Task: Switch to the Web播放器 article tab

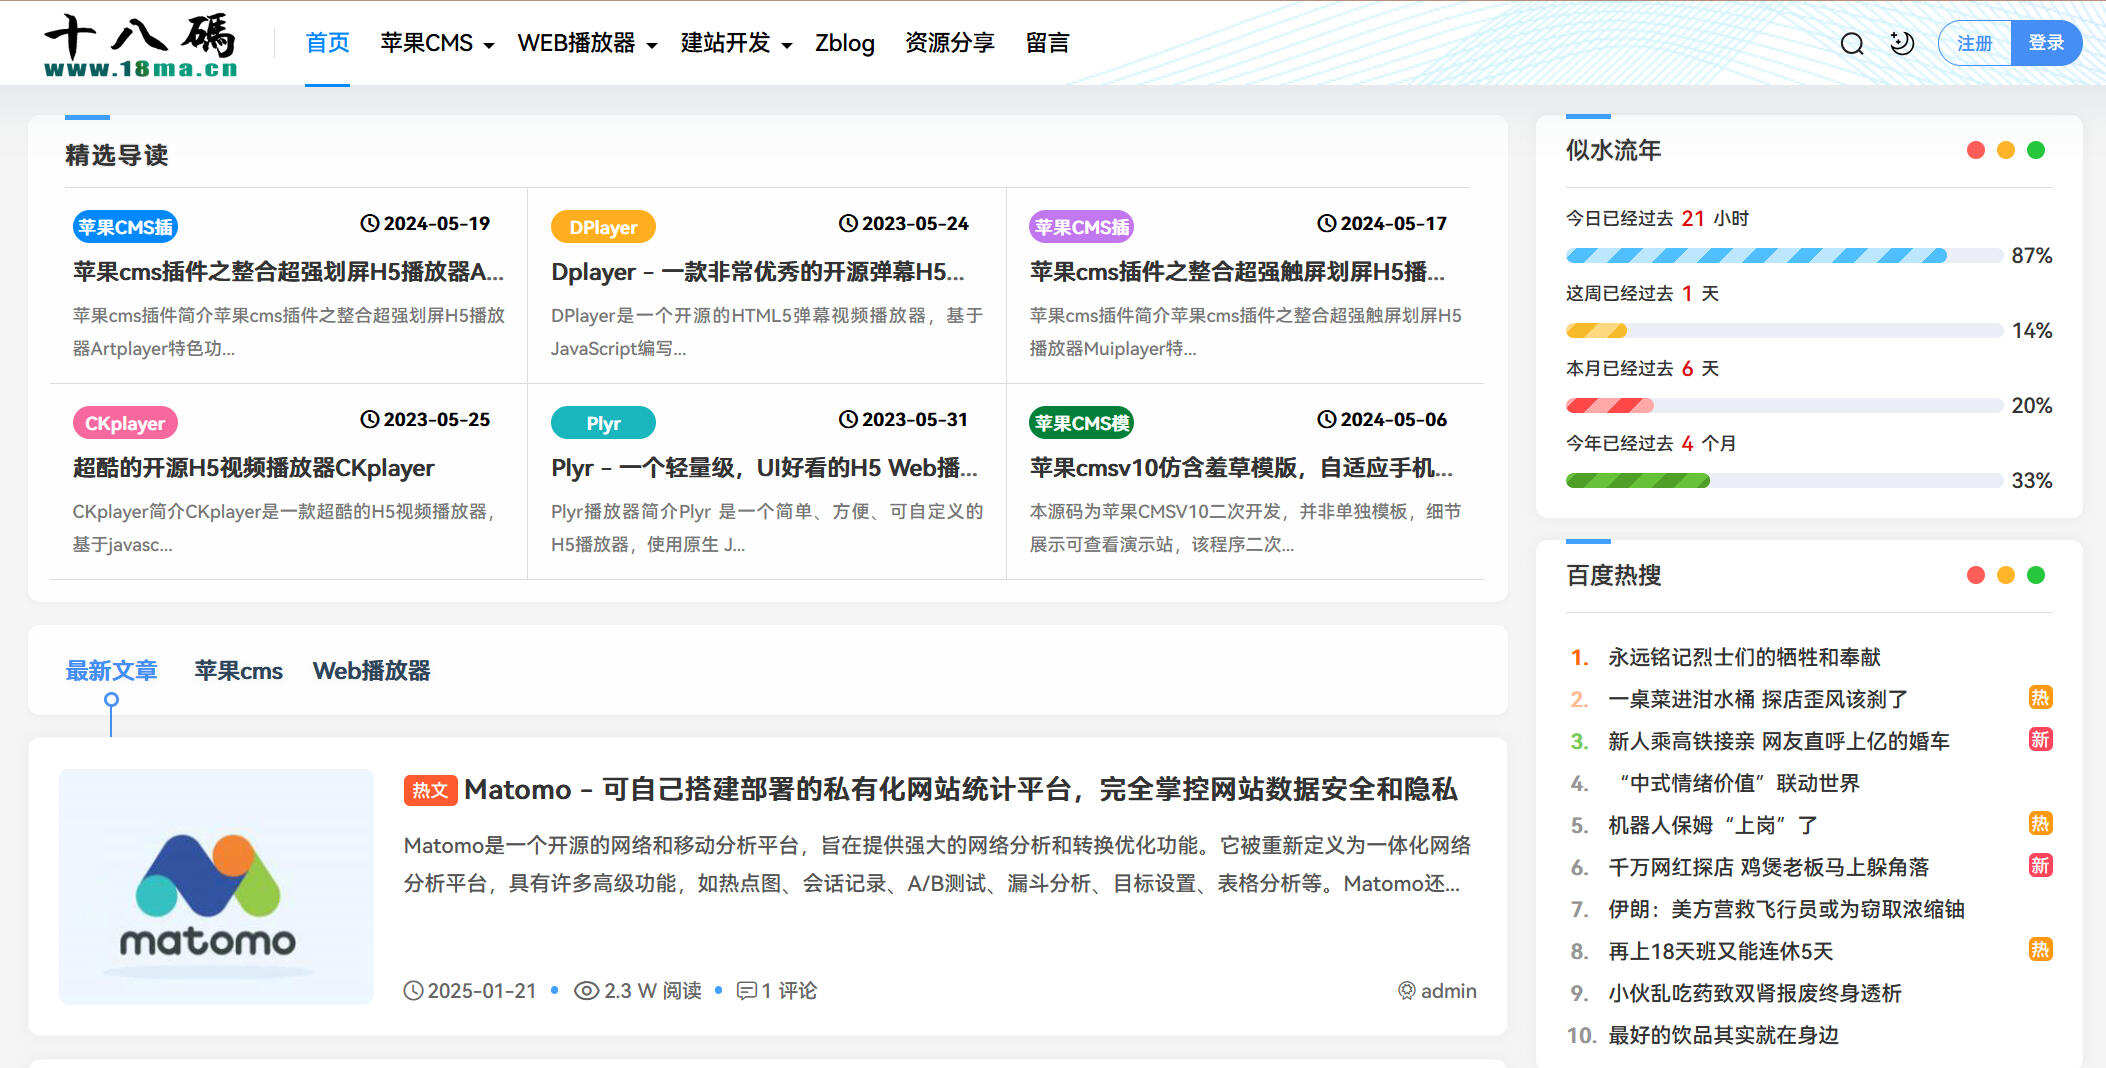Action: 371,671
